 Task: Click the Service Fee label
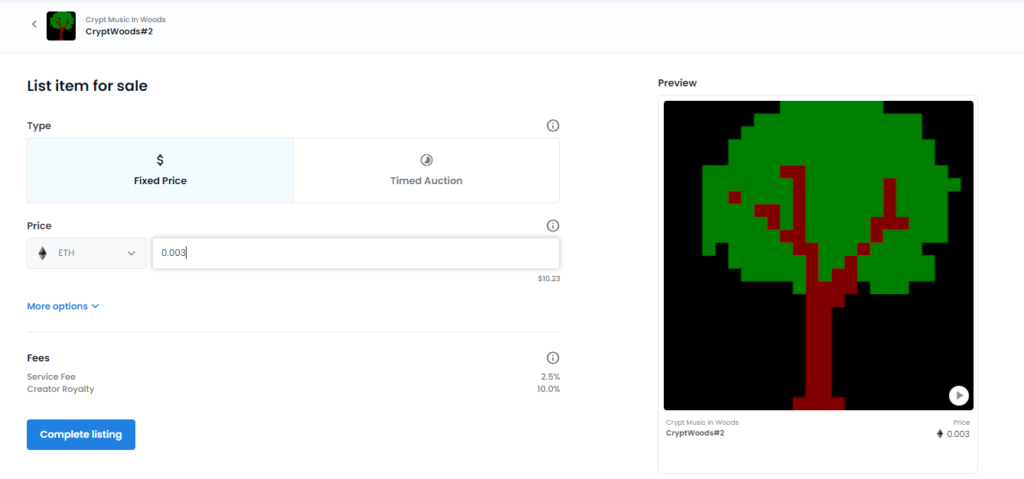click(x=52, y=377)
